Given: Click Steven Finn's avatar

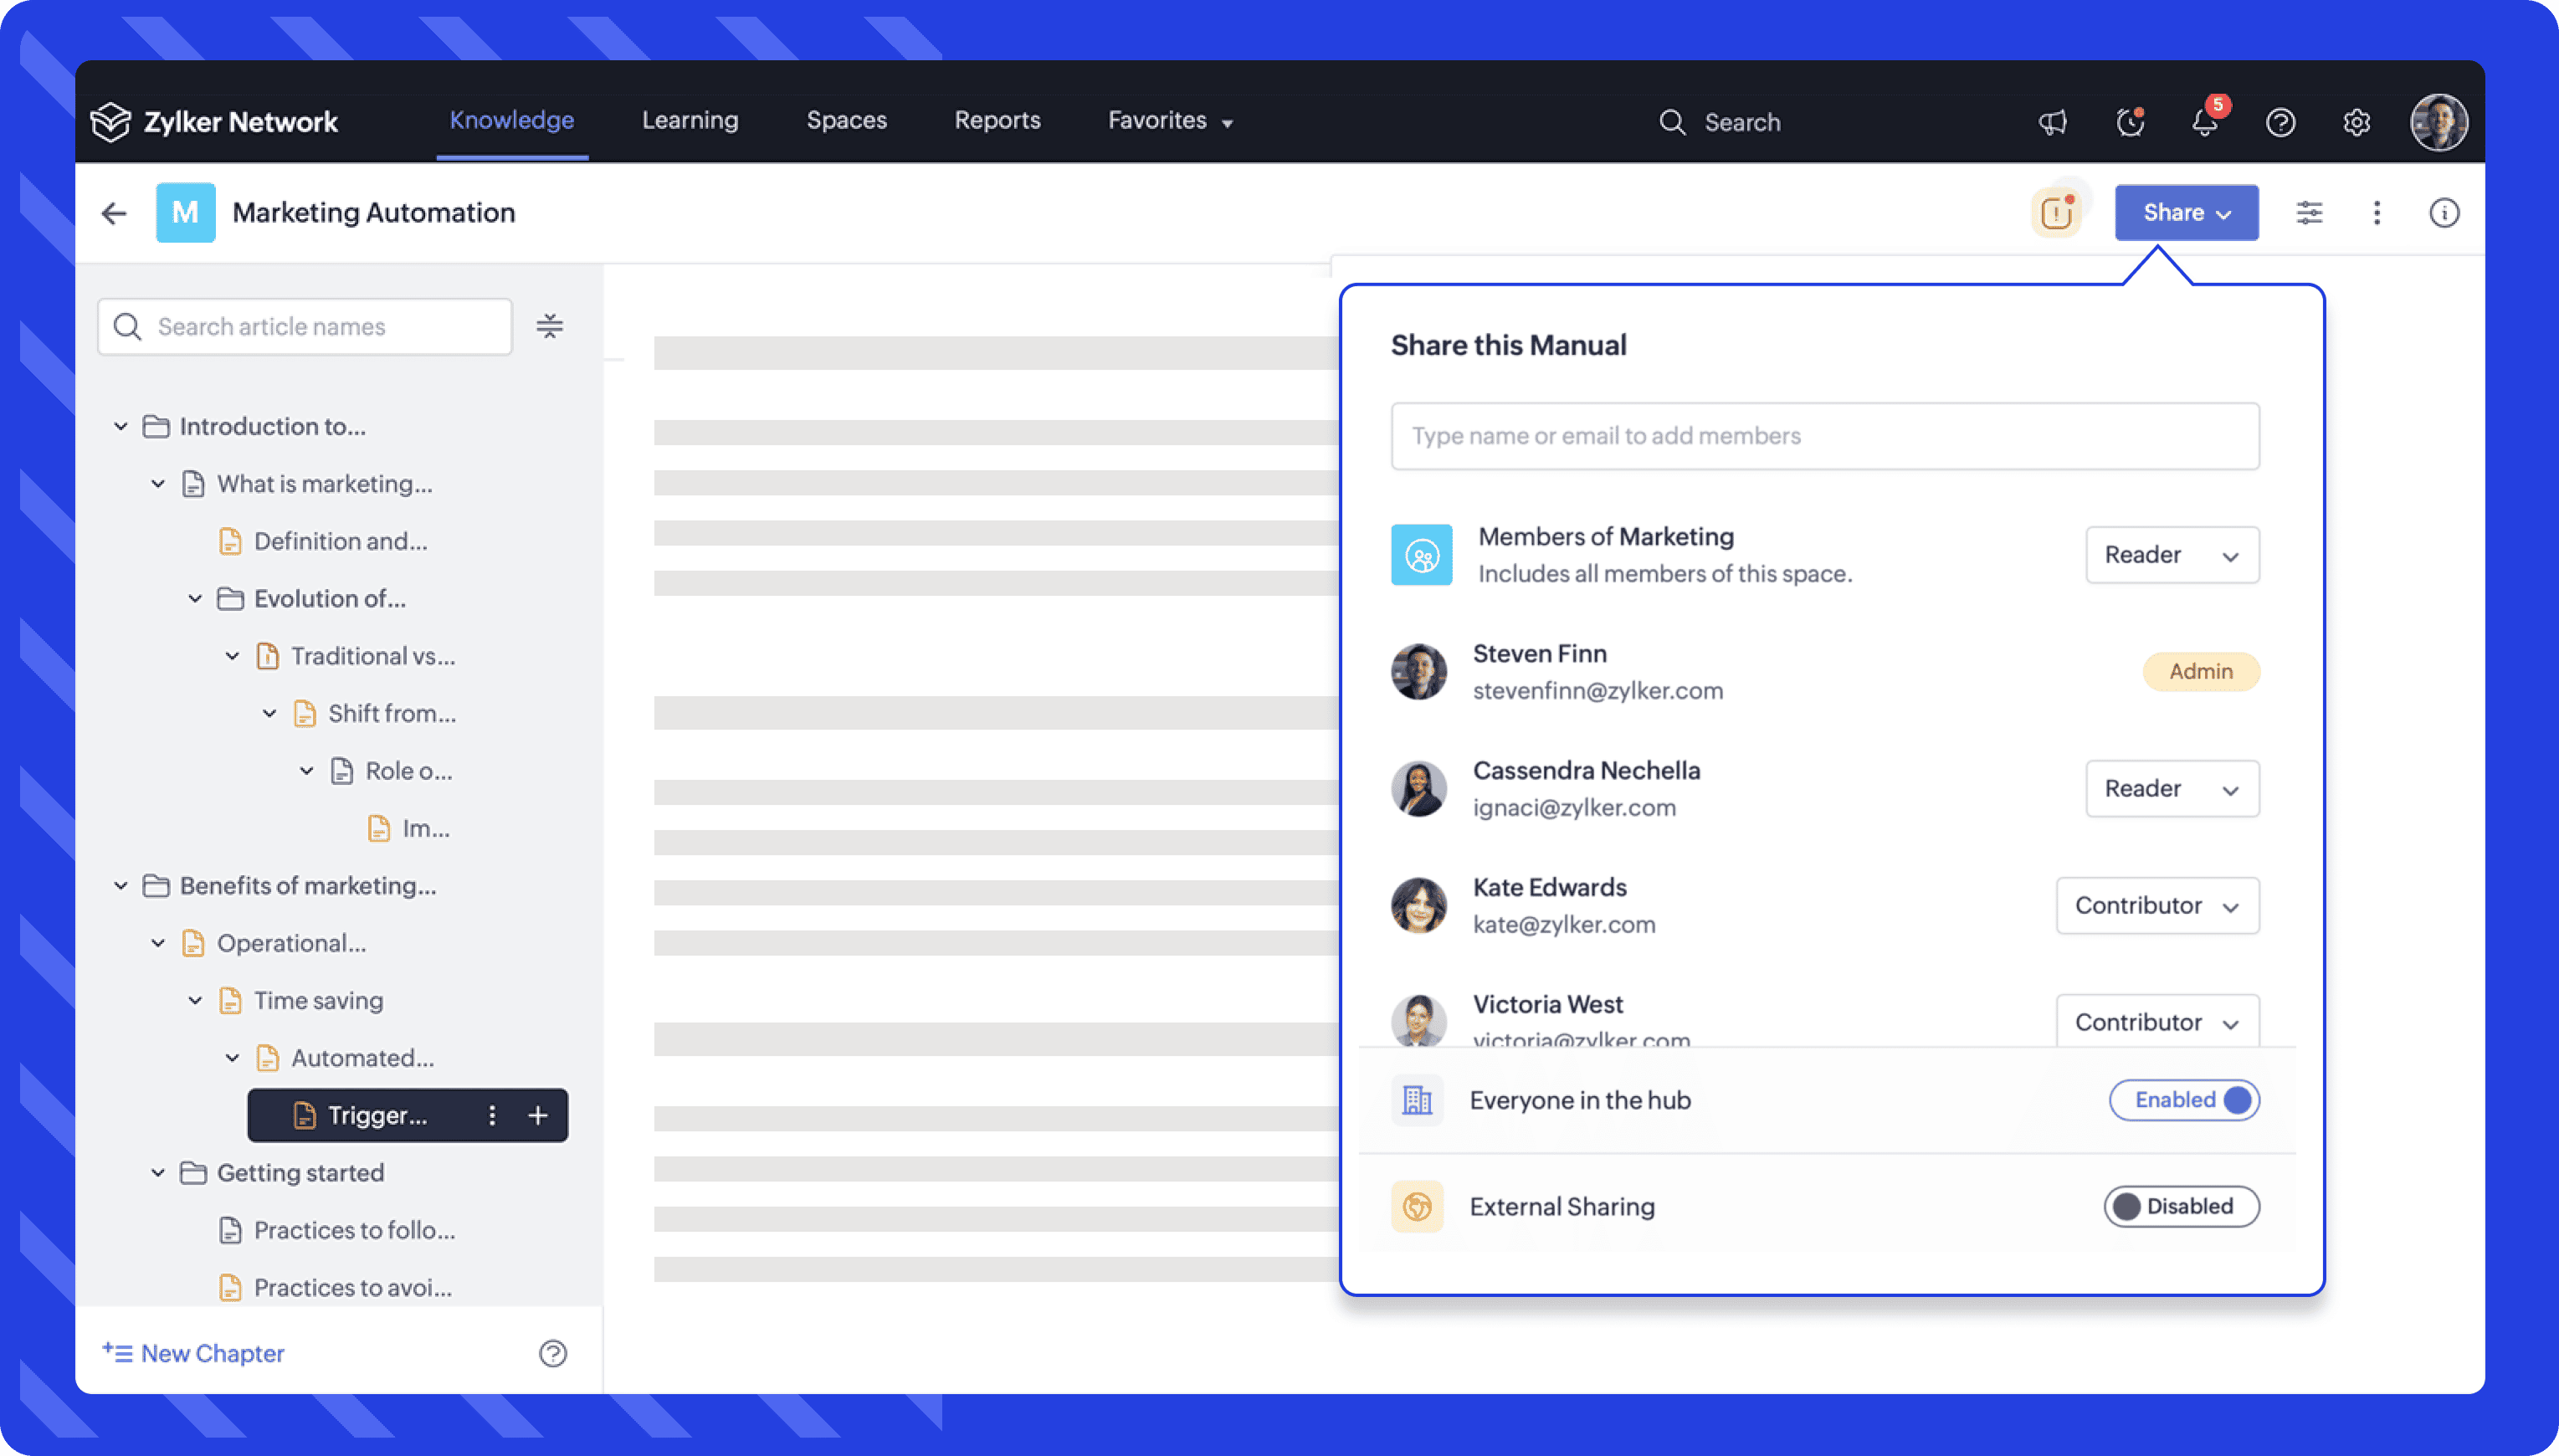Looking at the screenshot, I should tap(1418, 671).
